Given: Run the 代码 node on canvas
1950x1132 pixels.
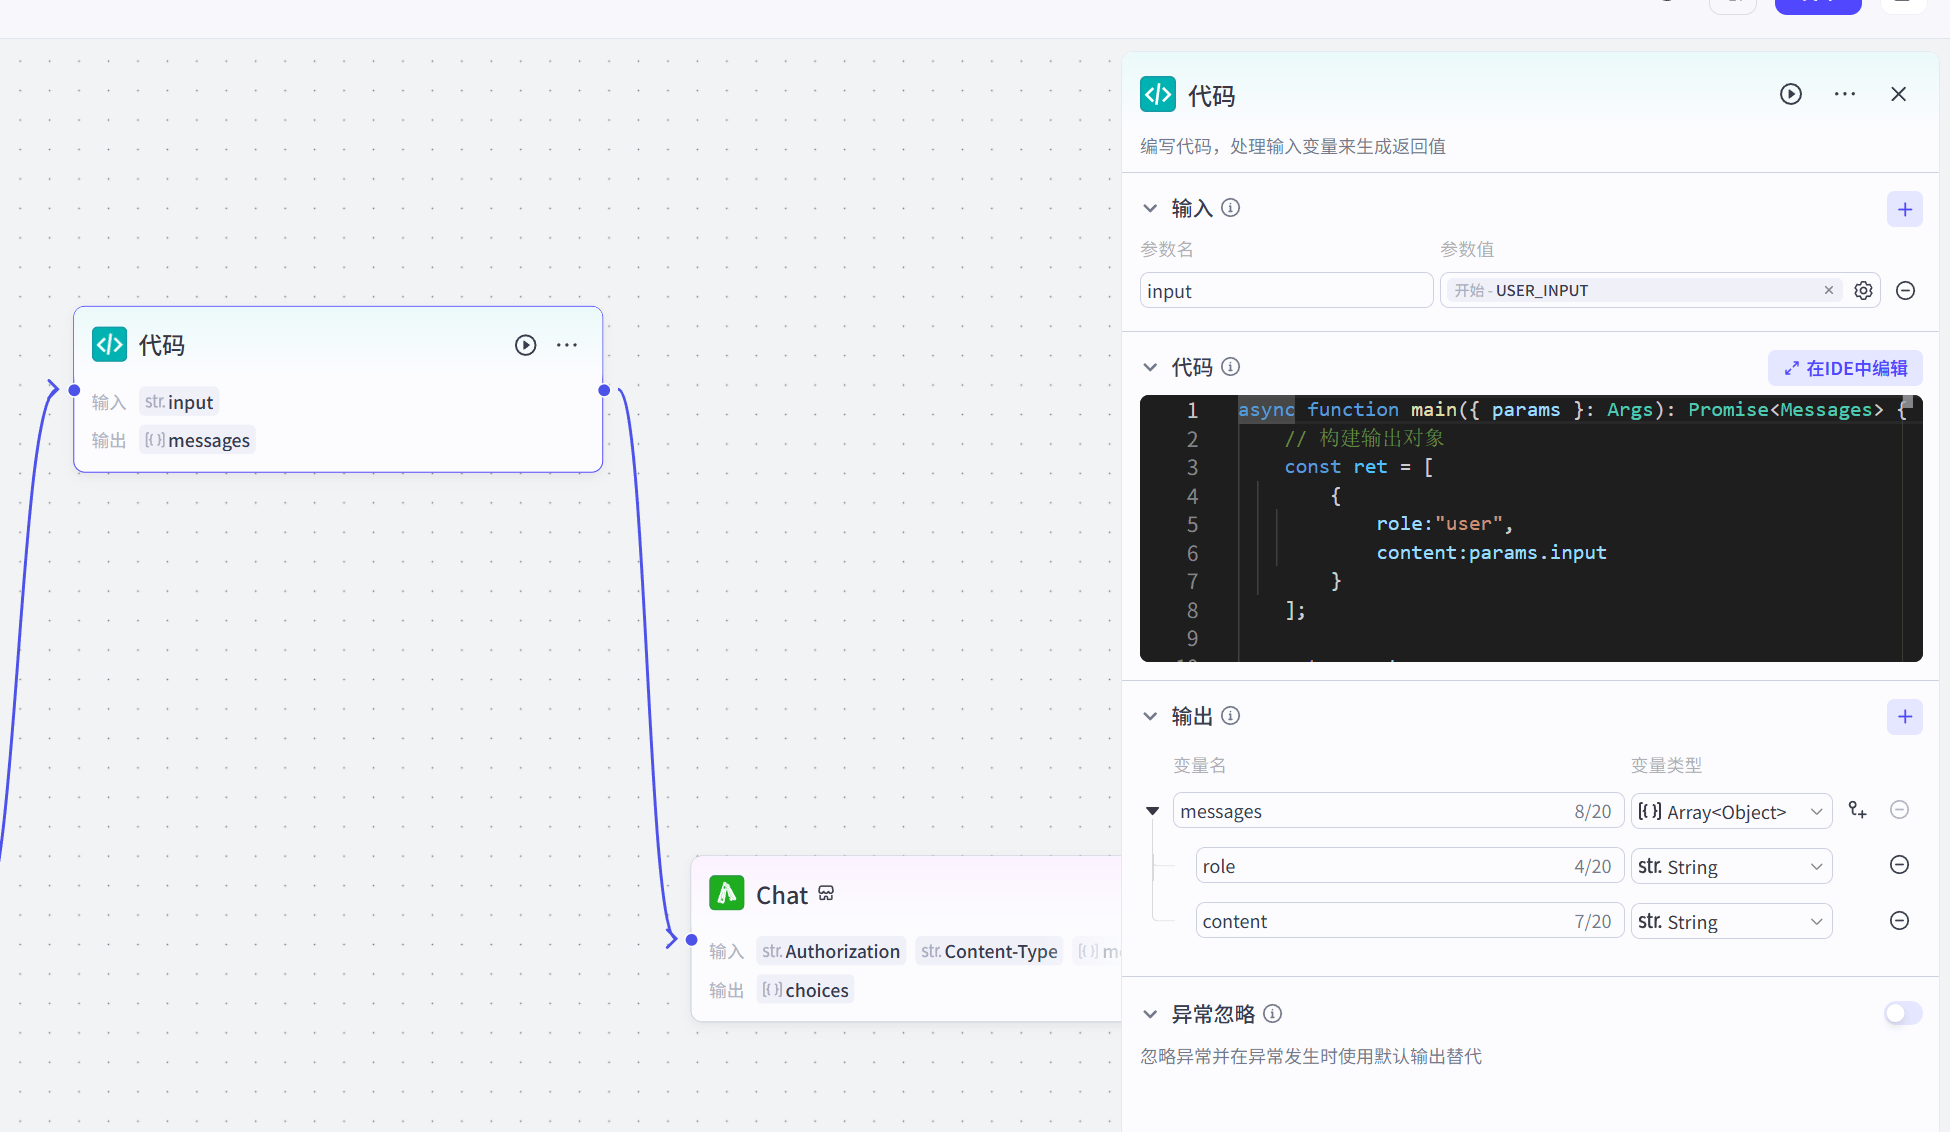Looking at the screenshot, I should tap(525, 345).
